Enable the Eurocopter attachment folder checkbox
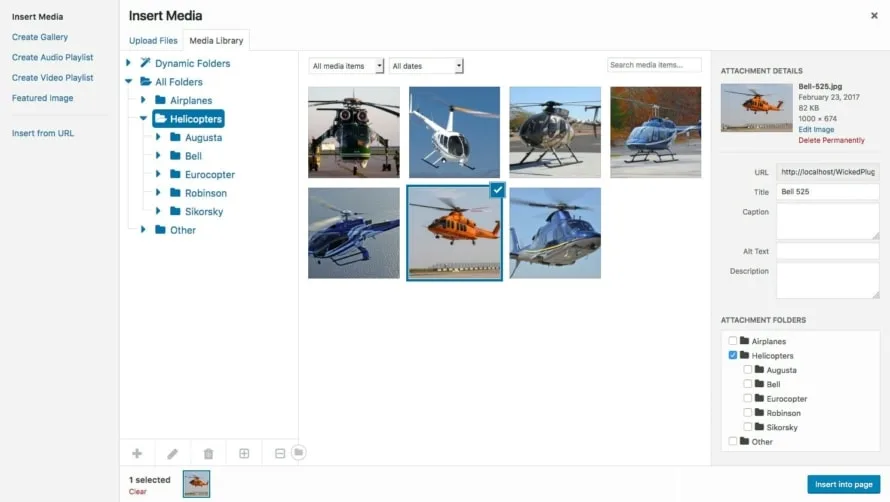The height and width of the screenshot is (502, 890). 748,398
